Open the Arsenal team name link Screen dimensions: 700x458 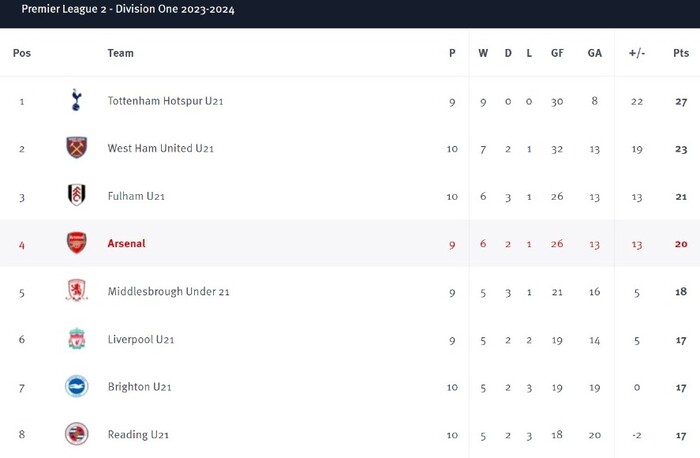point(126,243)
